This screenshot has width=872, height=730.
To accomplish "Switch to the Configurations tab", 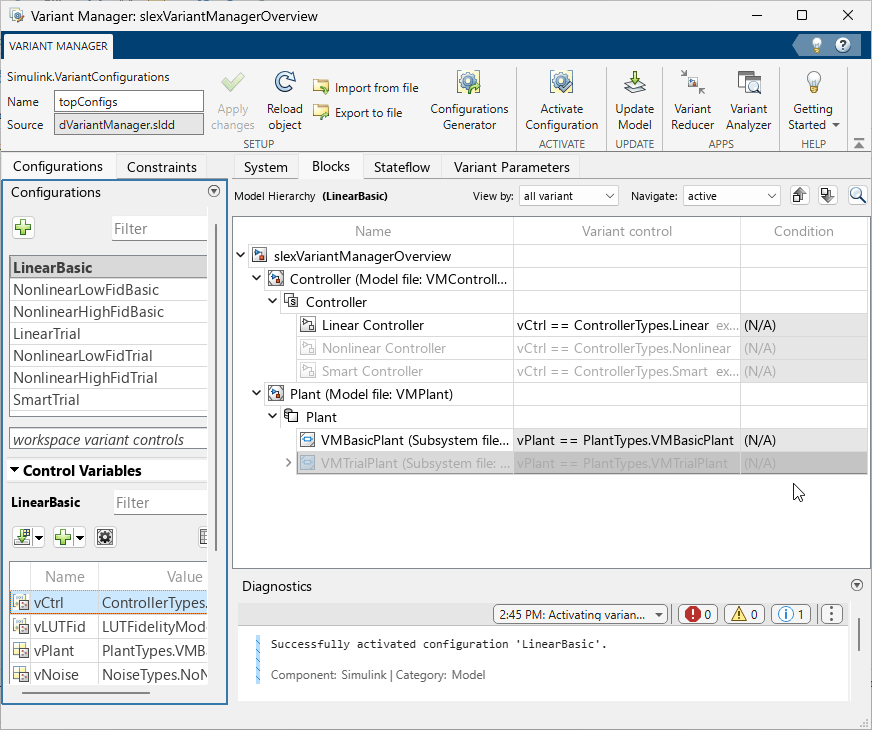I will pos(58,166).
